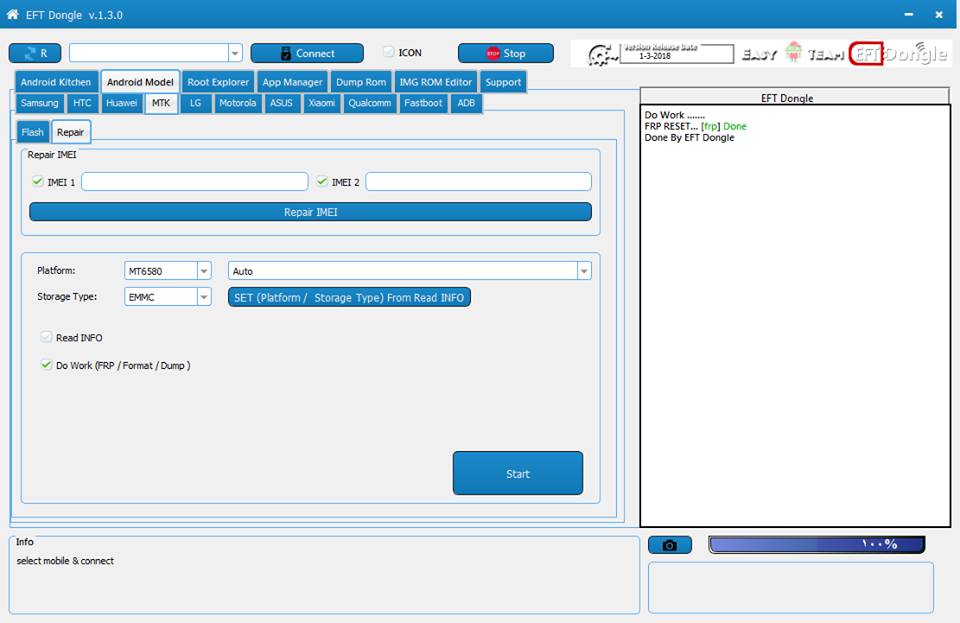Expand the Storage Type EMMC dropdown
This screenshot has height=623, width=960.
(204, 297)
